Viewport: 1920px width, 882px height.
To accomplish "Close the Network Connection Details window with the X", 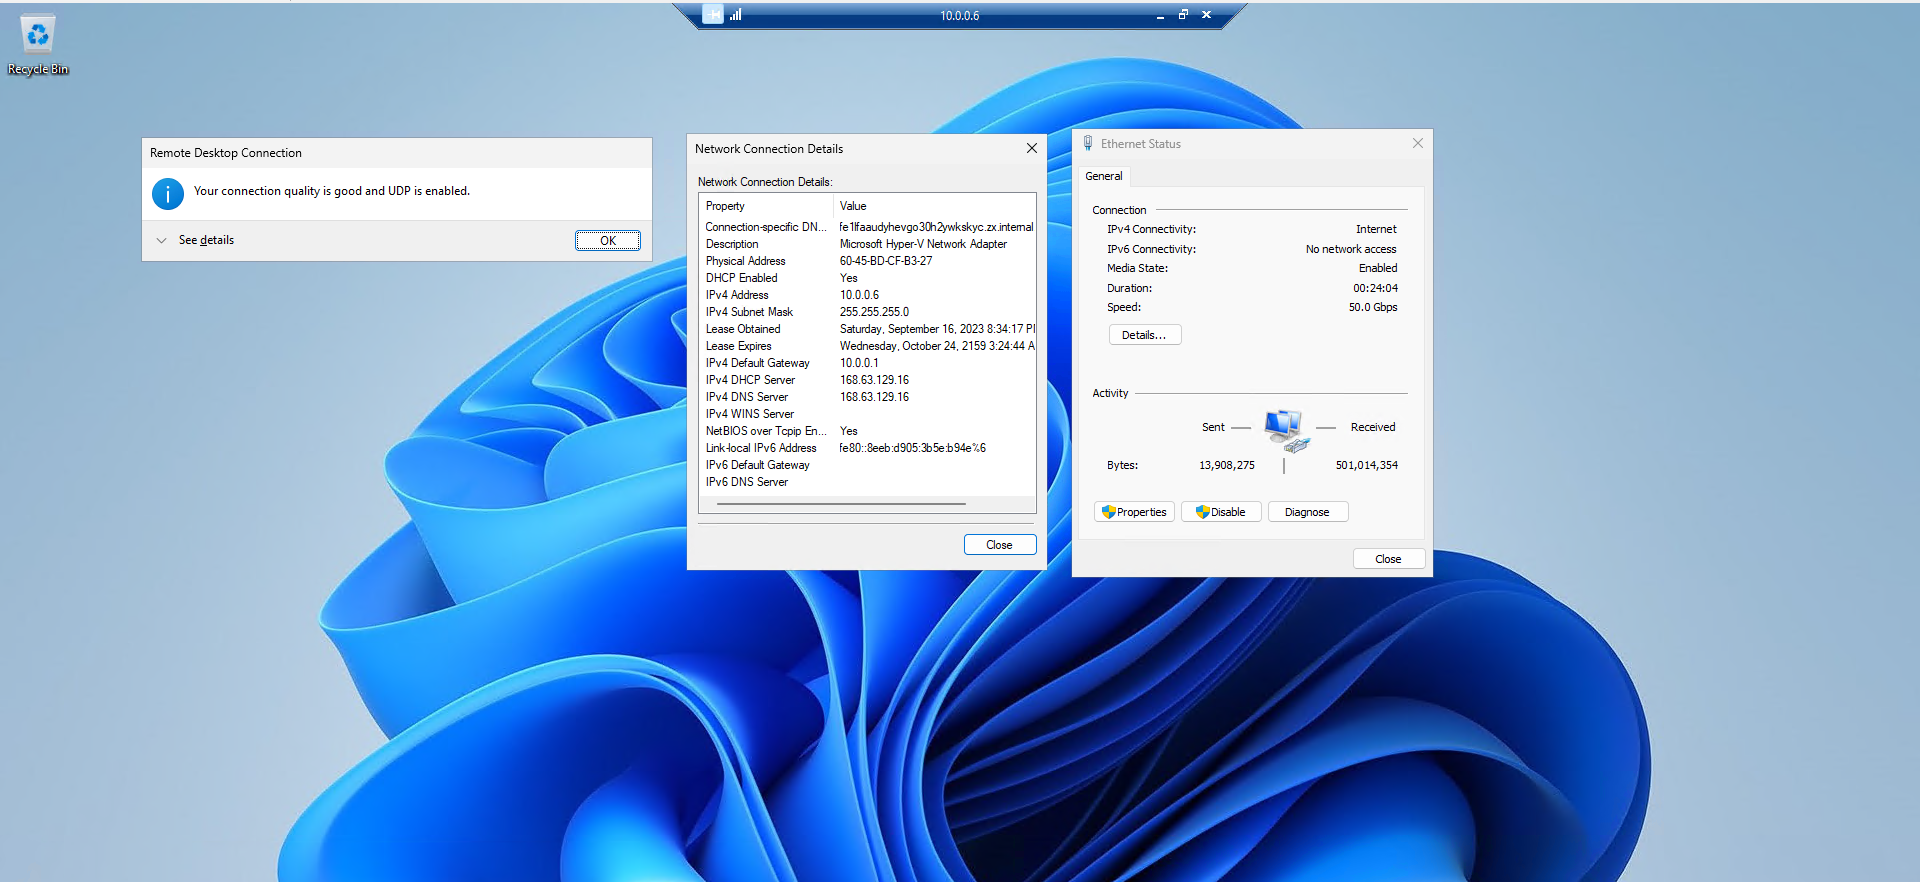I will (1031, 148).
